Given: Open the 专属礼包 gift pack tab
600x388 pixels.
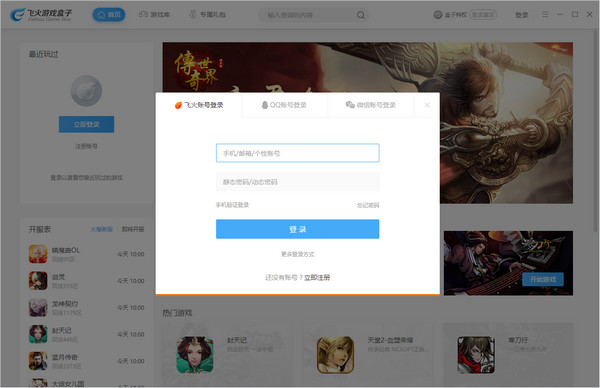Looking at the screenshot, I should (x=208, y=15).
